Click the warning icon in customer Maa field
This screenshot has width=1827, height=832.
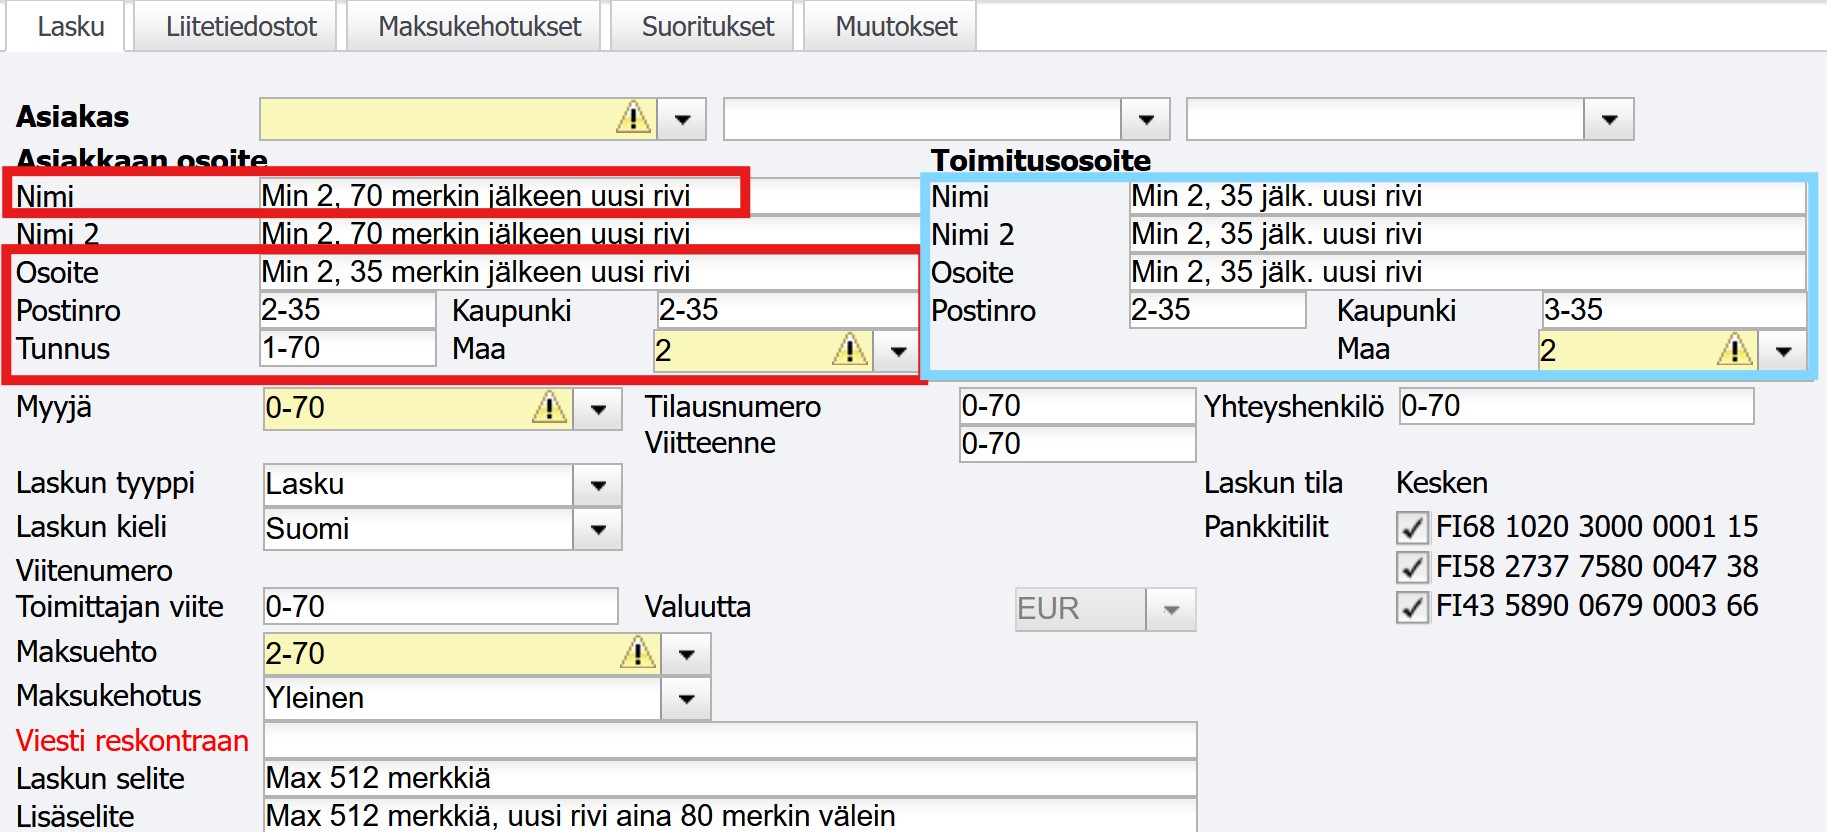point(849,350)
